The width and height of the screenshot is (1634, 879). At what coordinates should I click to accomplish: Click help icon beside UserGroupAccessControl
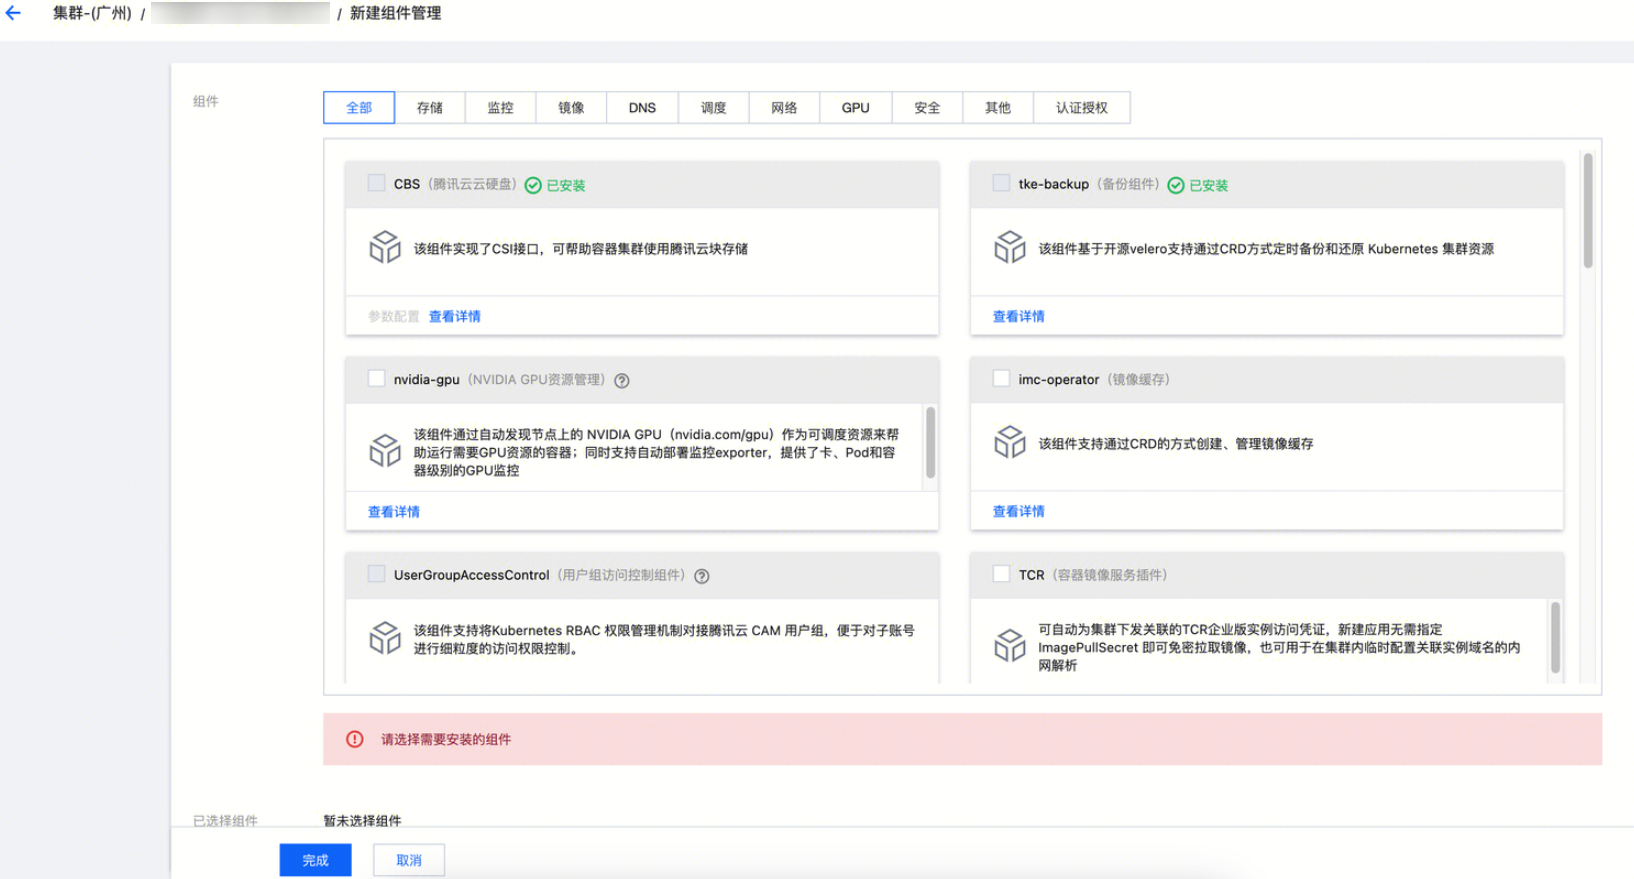[x=702, y=576]
